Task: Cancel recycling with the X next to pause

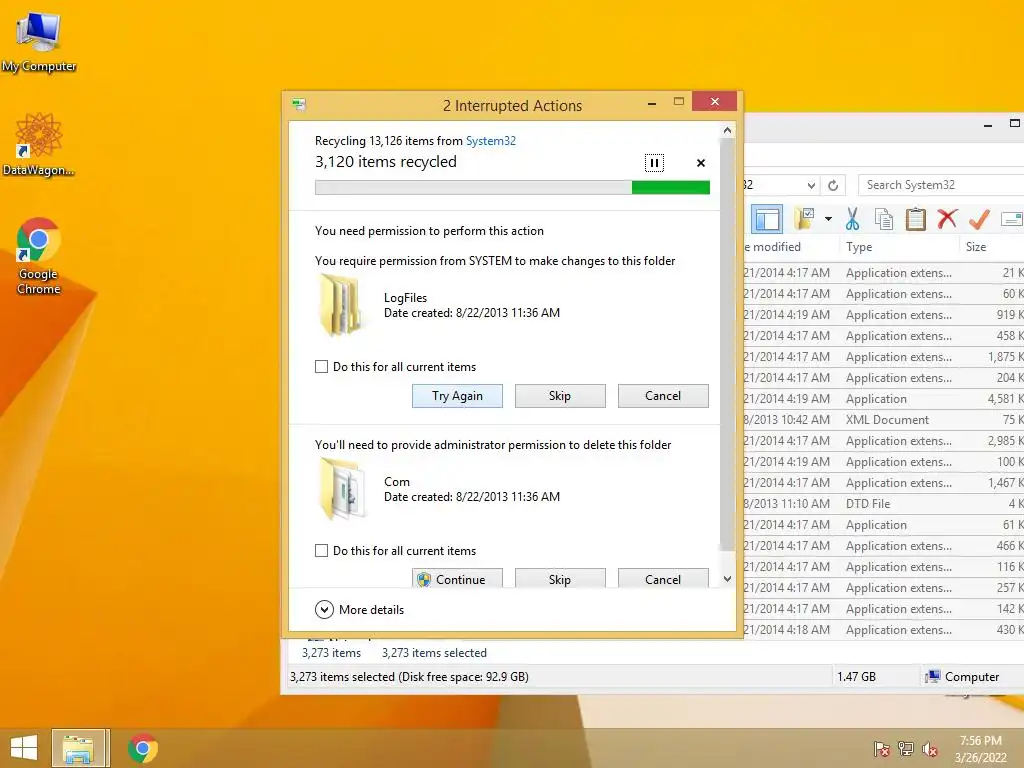Action: (x=701, y=163)
